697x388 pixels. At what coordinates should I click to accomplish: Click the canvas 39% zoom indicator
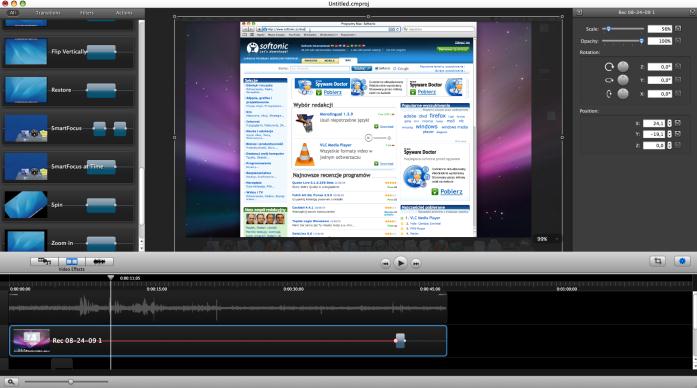tap(542, 239)
